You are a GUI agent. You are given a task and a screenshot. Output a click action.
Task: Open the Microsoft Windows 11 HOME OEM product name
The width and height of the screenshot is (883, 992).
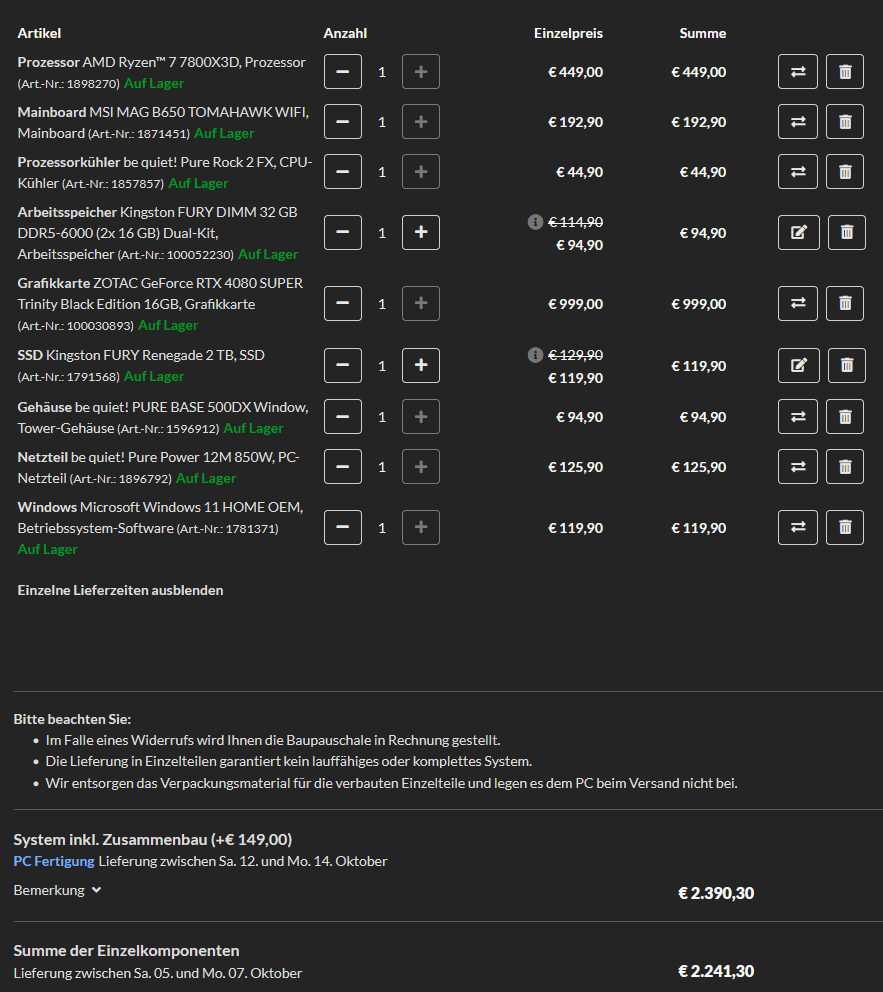pos(161,518)
